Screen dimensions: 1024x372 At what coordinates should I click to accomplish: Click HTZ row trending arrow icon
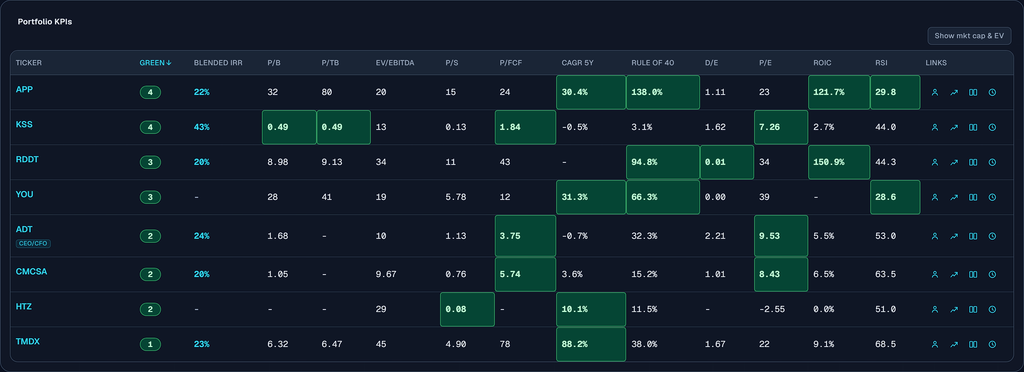[953, 309]
